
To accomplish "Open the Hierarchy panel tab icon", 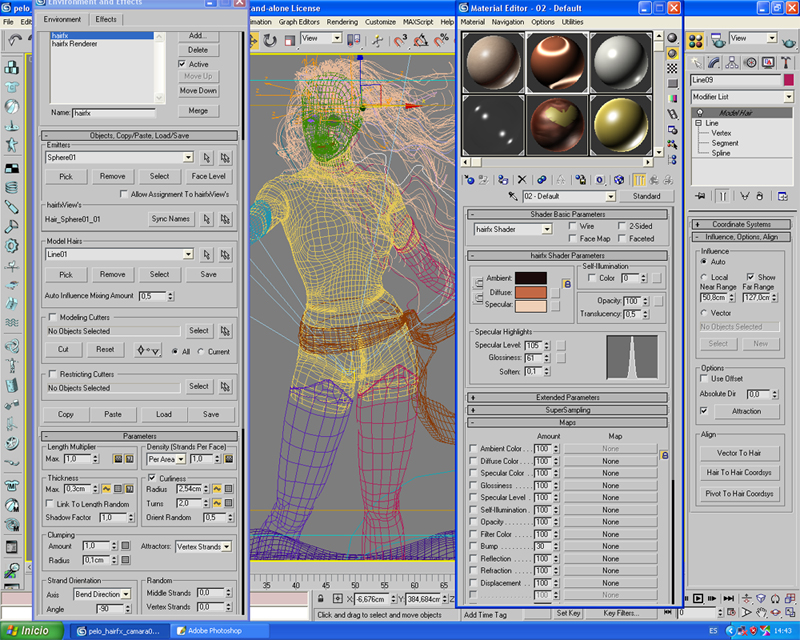I will coord(732,62).
